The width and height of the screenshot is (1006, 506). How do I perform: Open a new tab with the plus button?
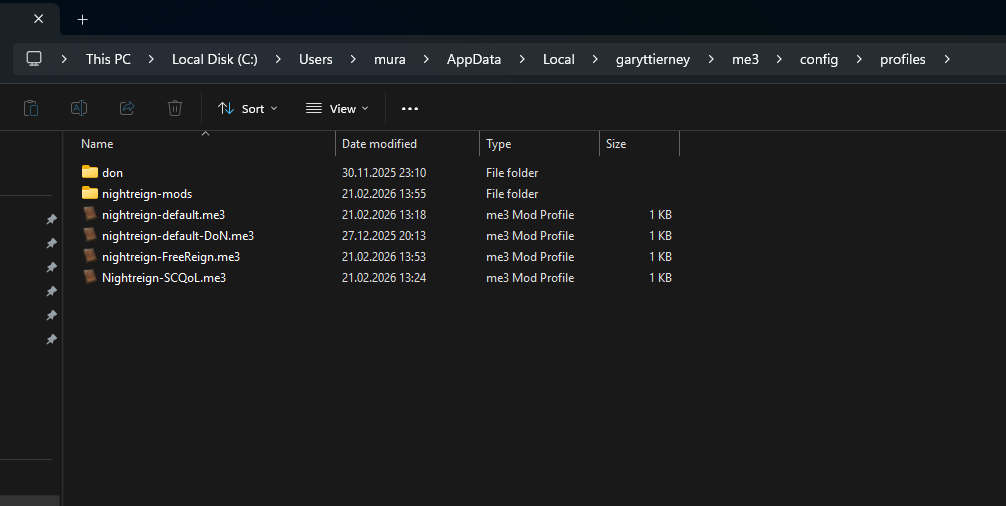[82, 19]
